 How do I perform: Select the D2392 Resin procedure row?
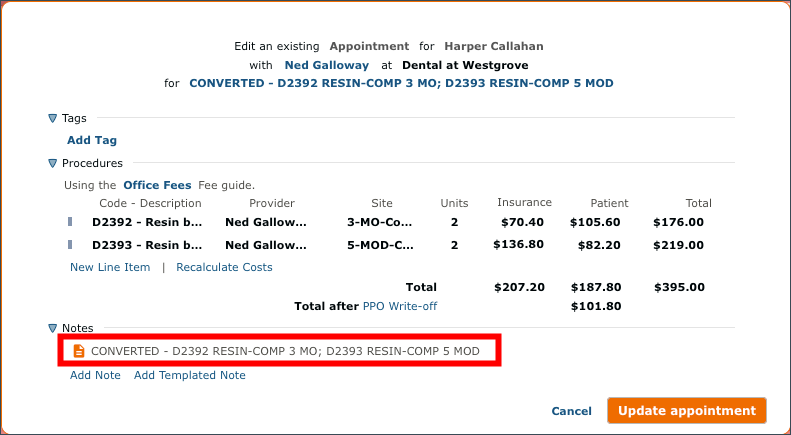coord(386,222)
